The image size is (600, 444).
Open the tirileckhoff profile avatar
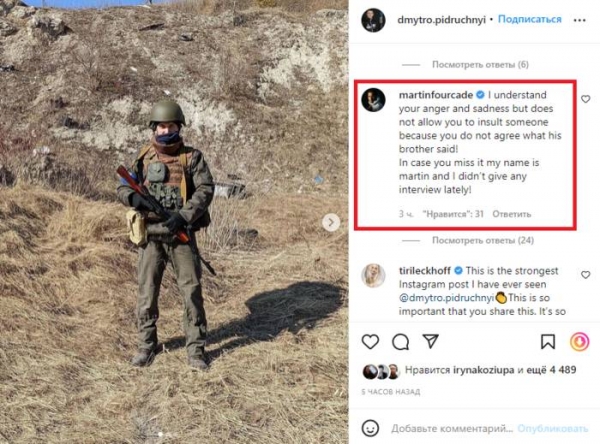[x=372, y=276]
